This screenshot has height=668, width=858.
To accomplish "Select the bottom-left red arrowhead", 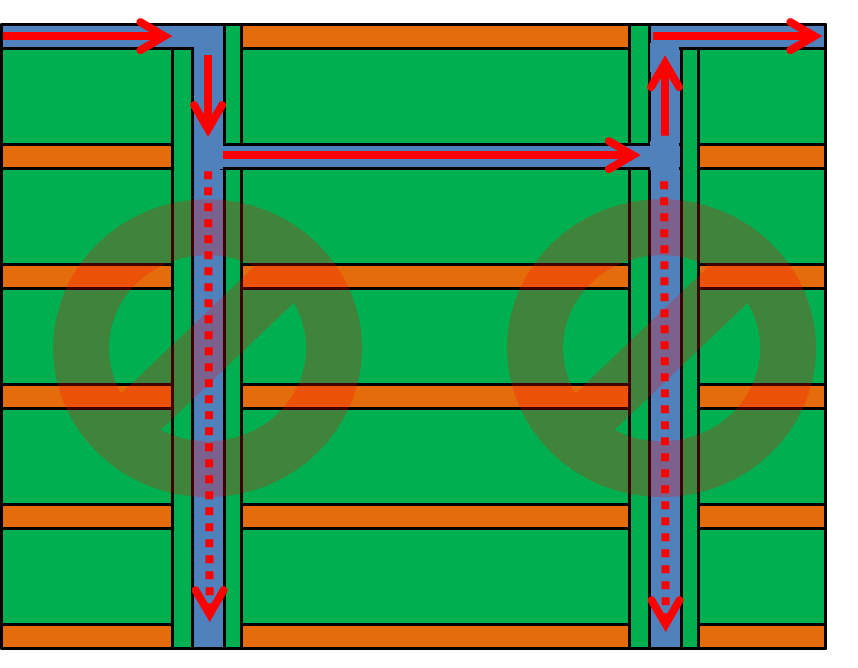I will (x=207, y=600).
